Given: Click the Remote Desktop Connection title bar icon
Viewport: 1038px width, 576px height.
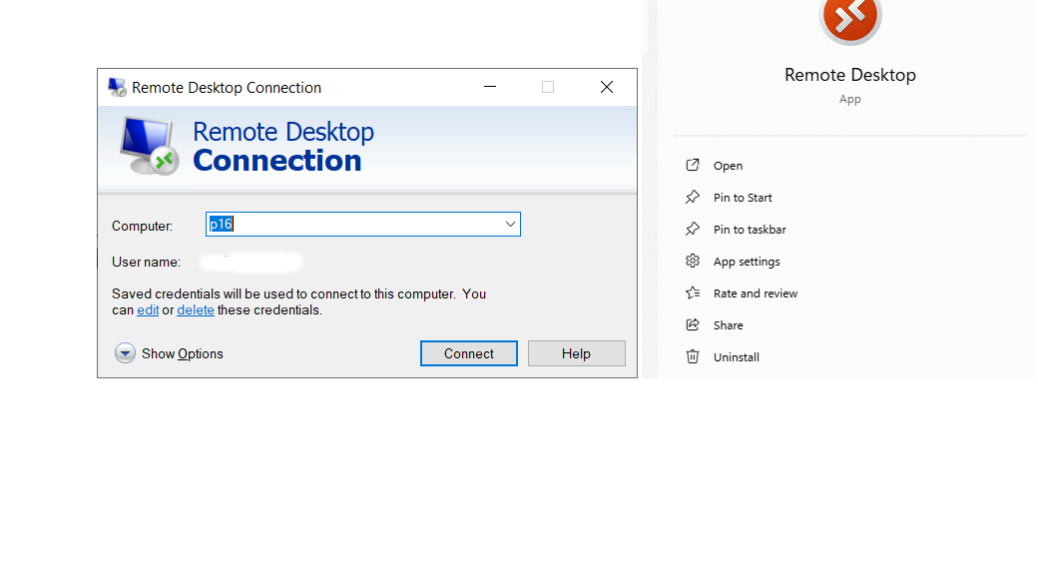Looking at the screenshot, I should point(117,87).
